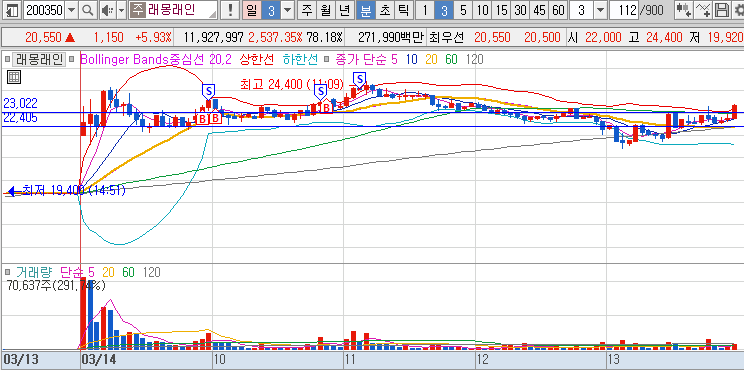Viewport: 744px width, 370px height.
Task: Click the 하한선 lower band label
Action: coord(300,59)
